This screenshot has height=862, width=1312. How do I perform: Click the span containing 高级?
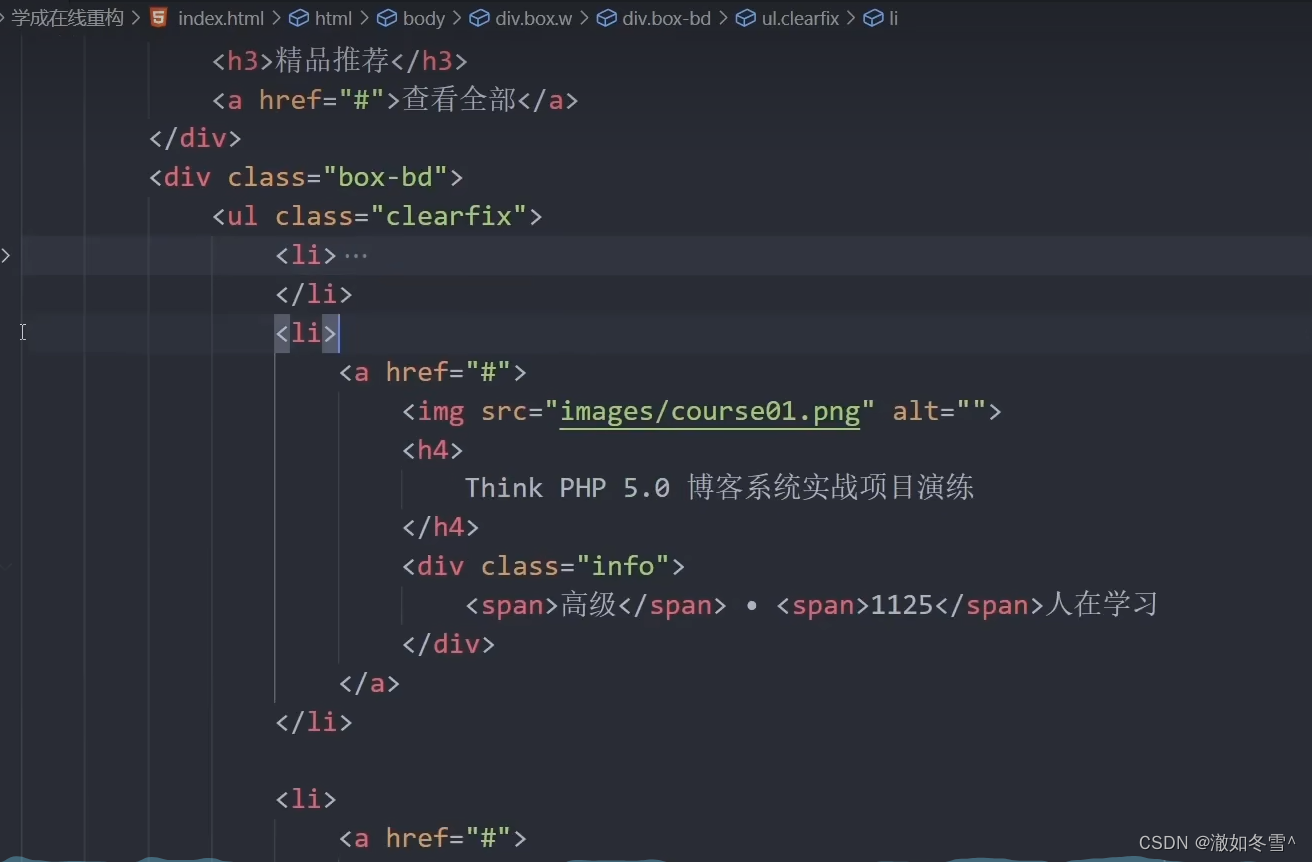coord(596,605)
